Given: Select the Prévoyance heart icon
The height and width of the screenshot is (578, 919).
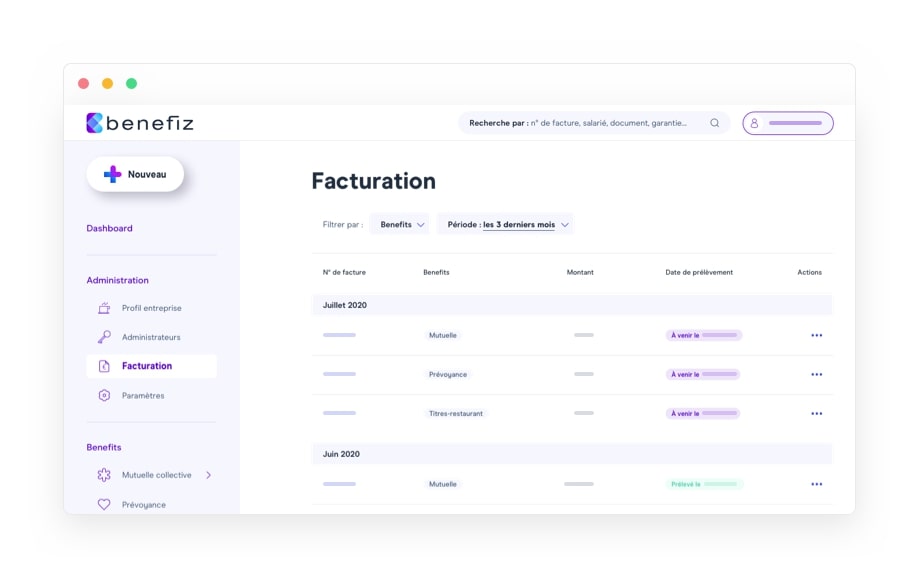Looking at the screenshot, I should pos(104,504).
